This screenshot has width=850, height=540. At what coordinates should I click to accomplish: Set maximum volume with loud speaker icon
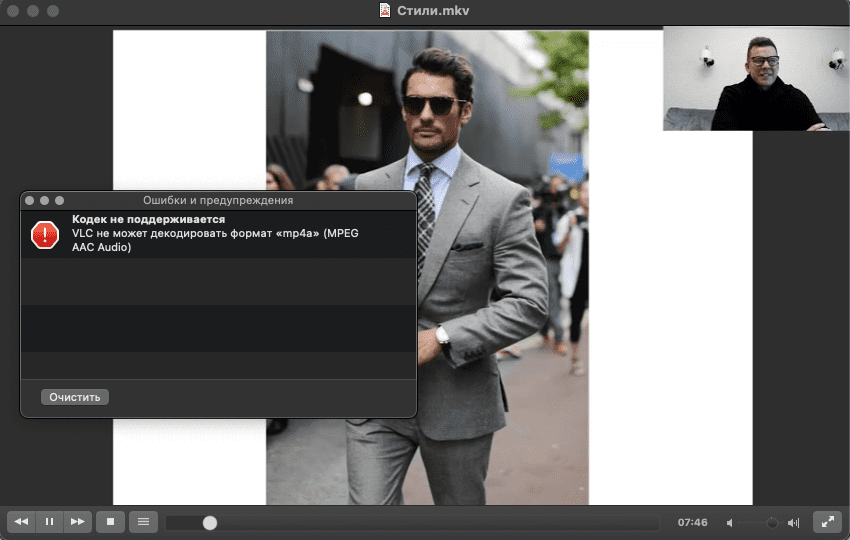click(794, 522)
